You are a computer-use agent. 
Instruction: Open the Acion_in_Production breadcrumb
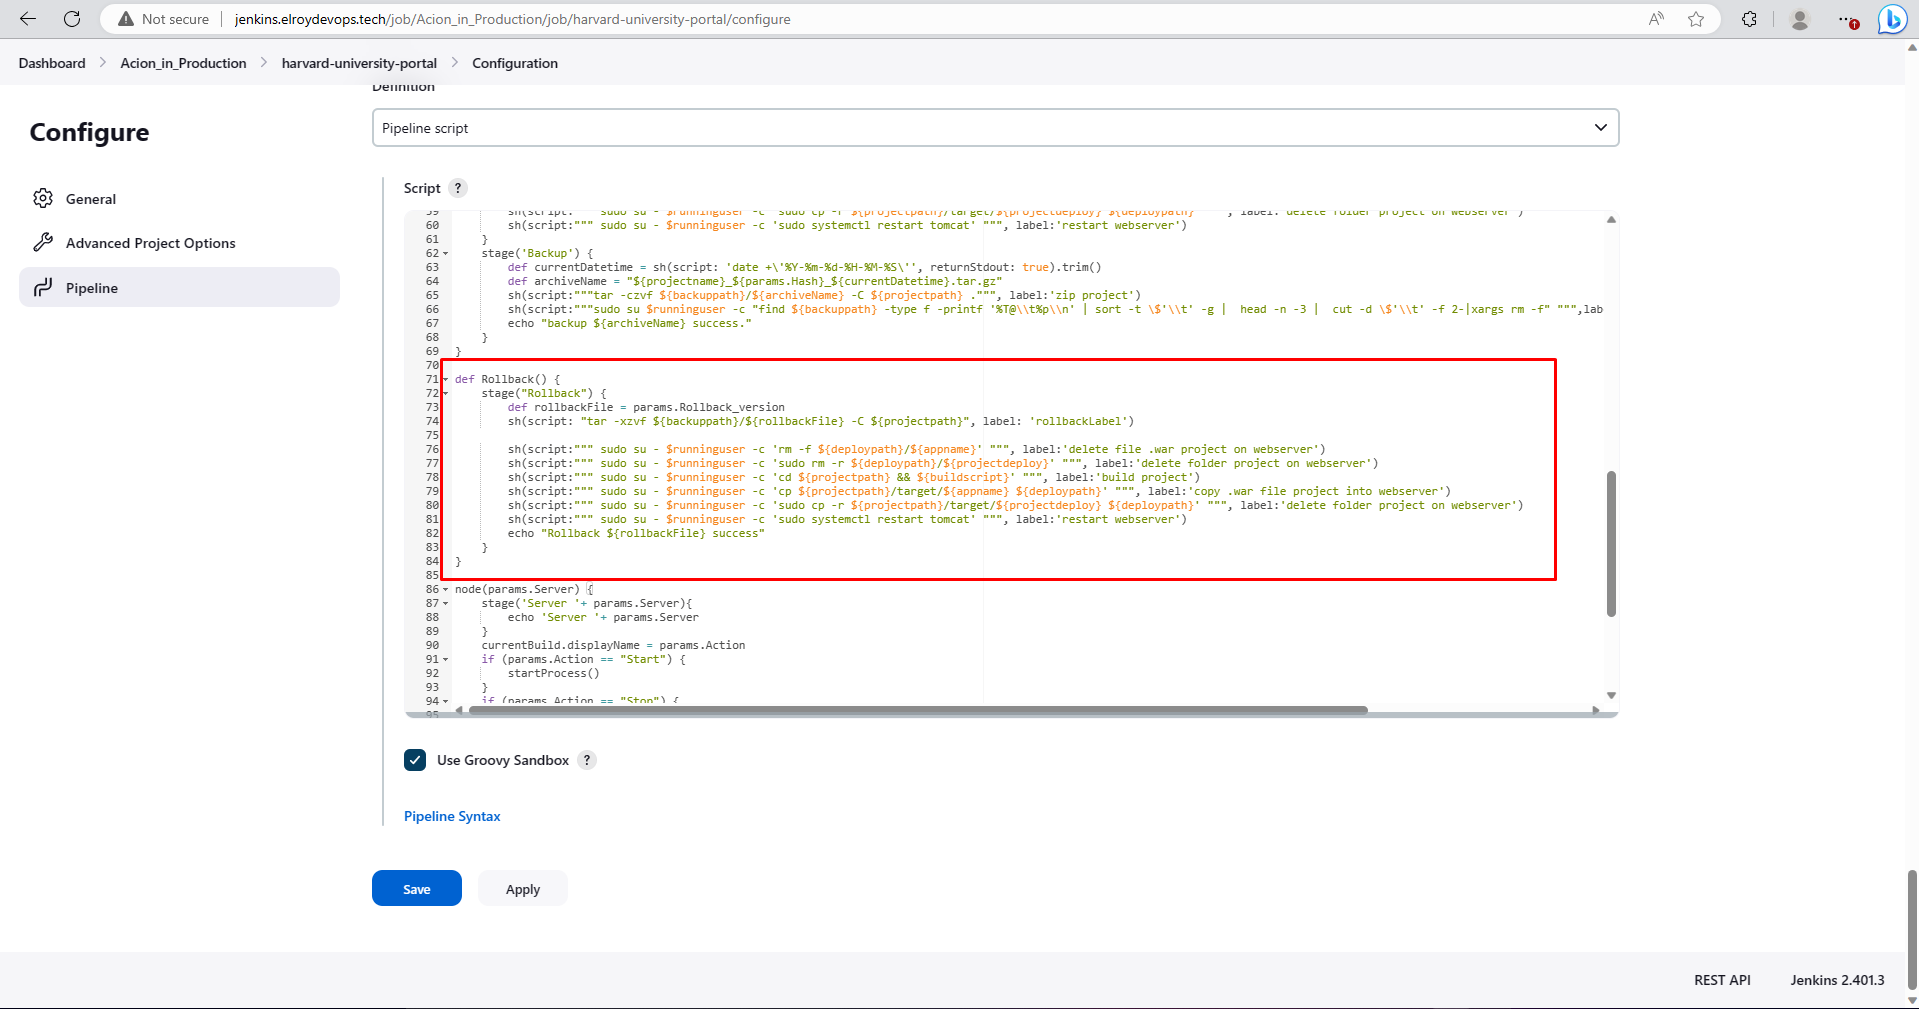click(x=183, y=63)
